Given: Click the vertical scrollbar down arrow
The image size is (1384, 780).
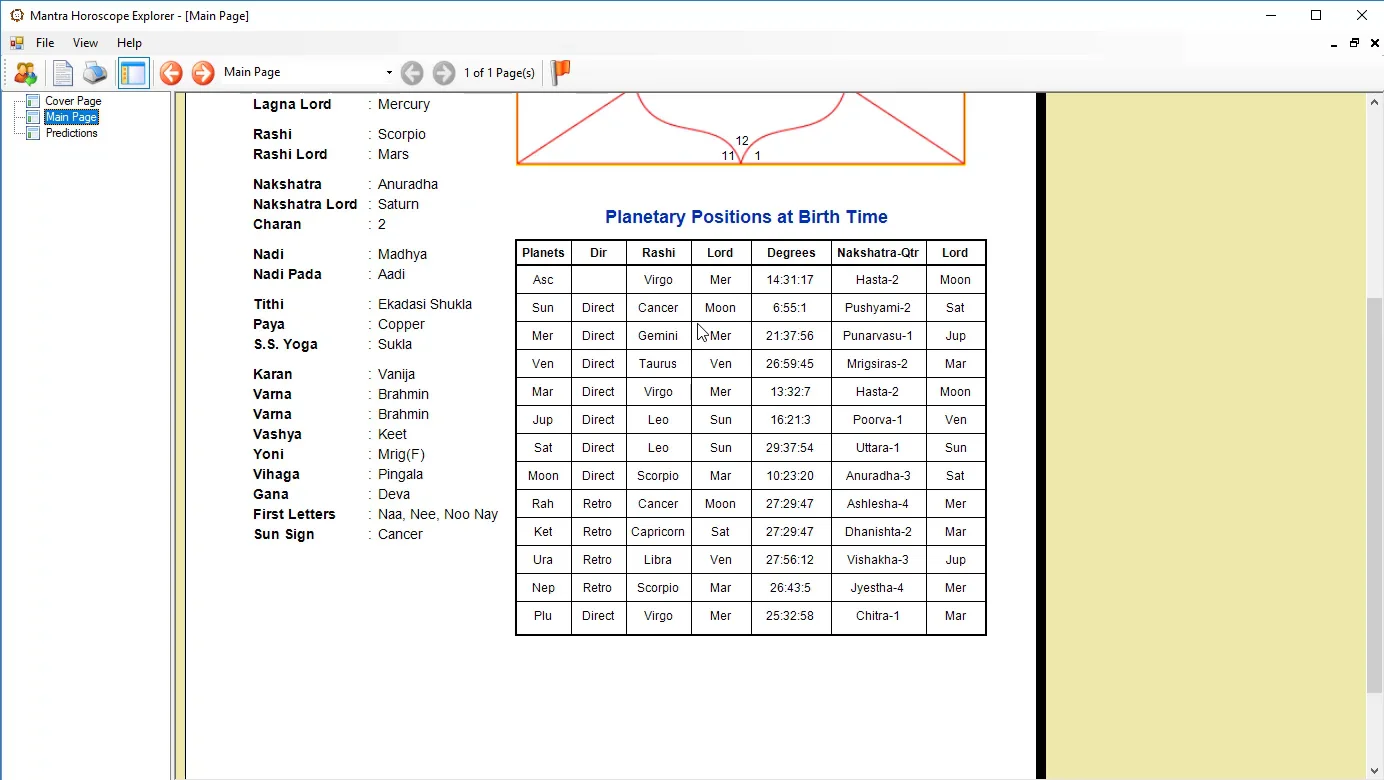Looking at the screenshot, I should tap(1374, 771).
